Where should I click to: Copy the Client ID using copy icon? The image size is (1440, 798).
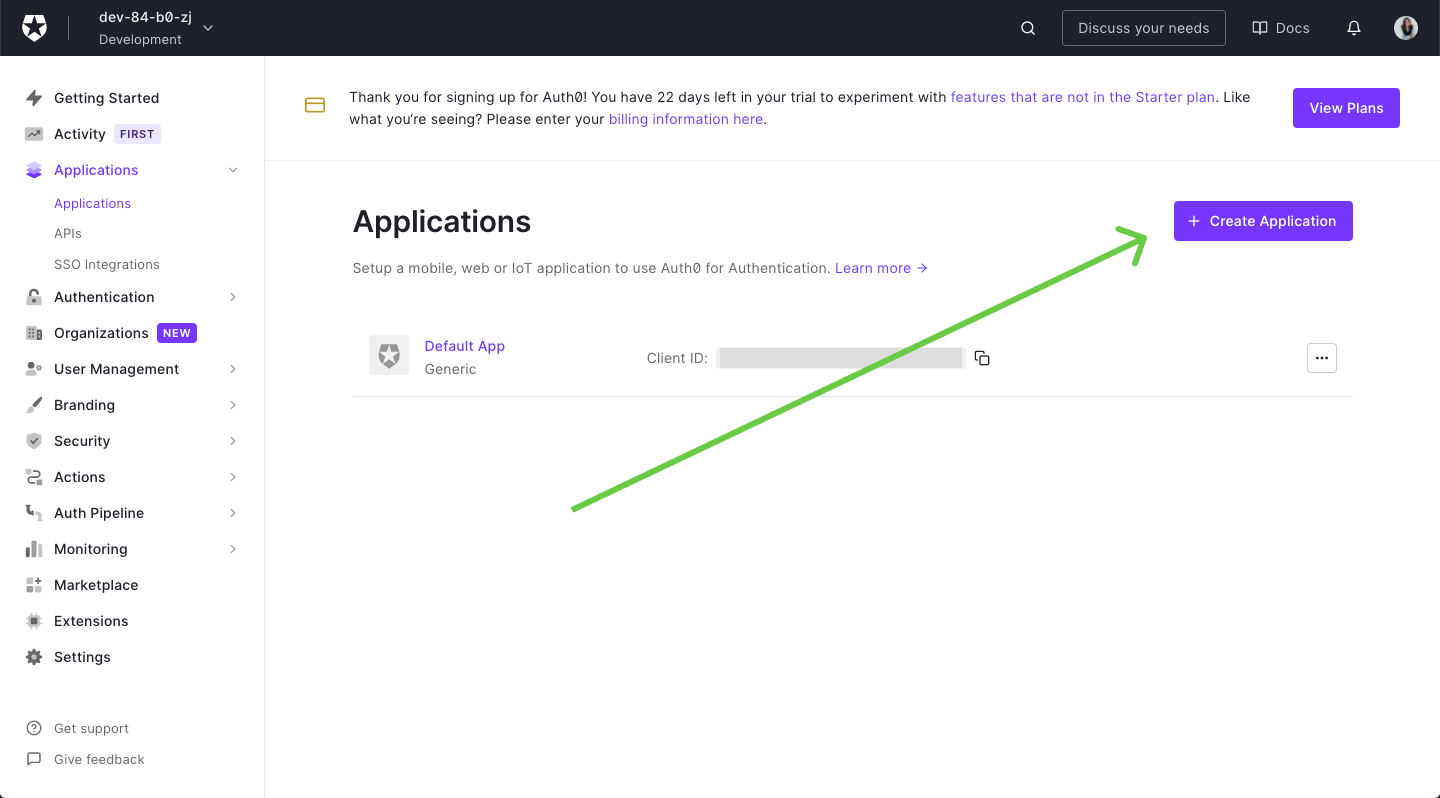click(x=981, y=357)
